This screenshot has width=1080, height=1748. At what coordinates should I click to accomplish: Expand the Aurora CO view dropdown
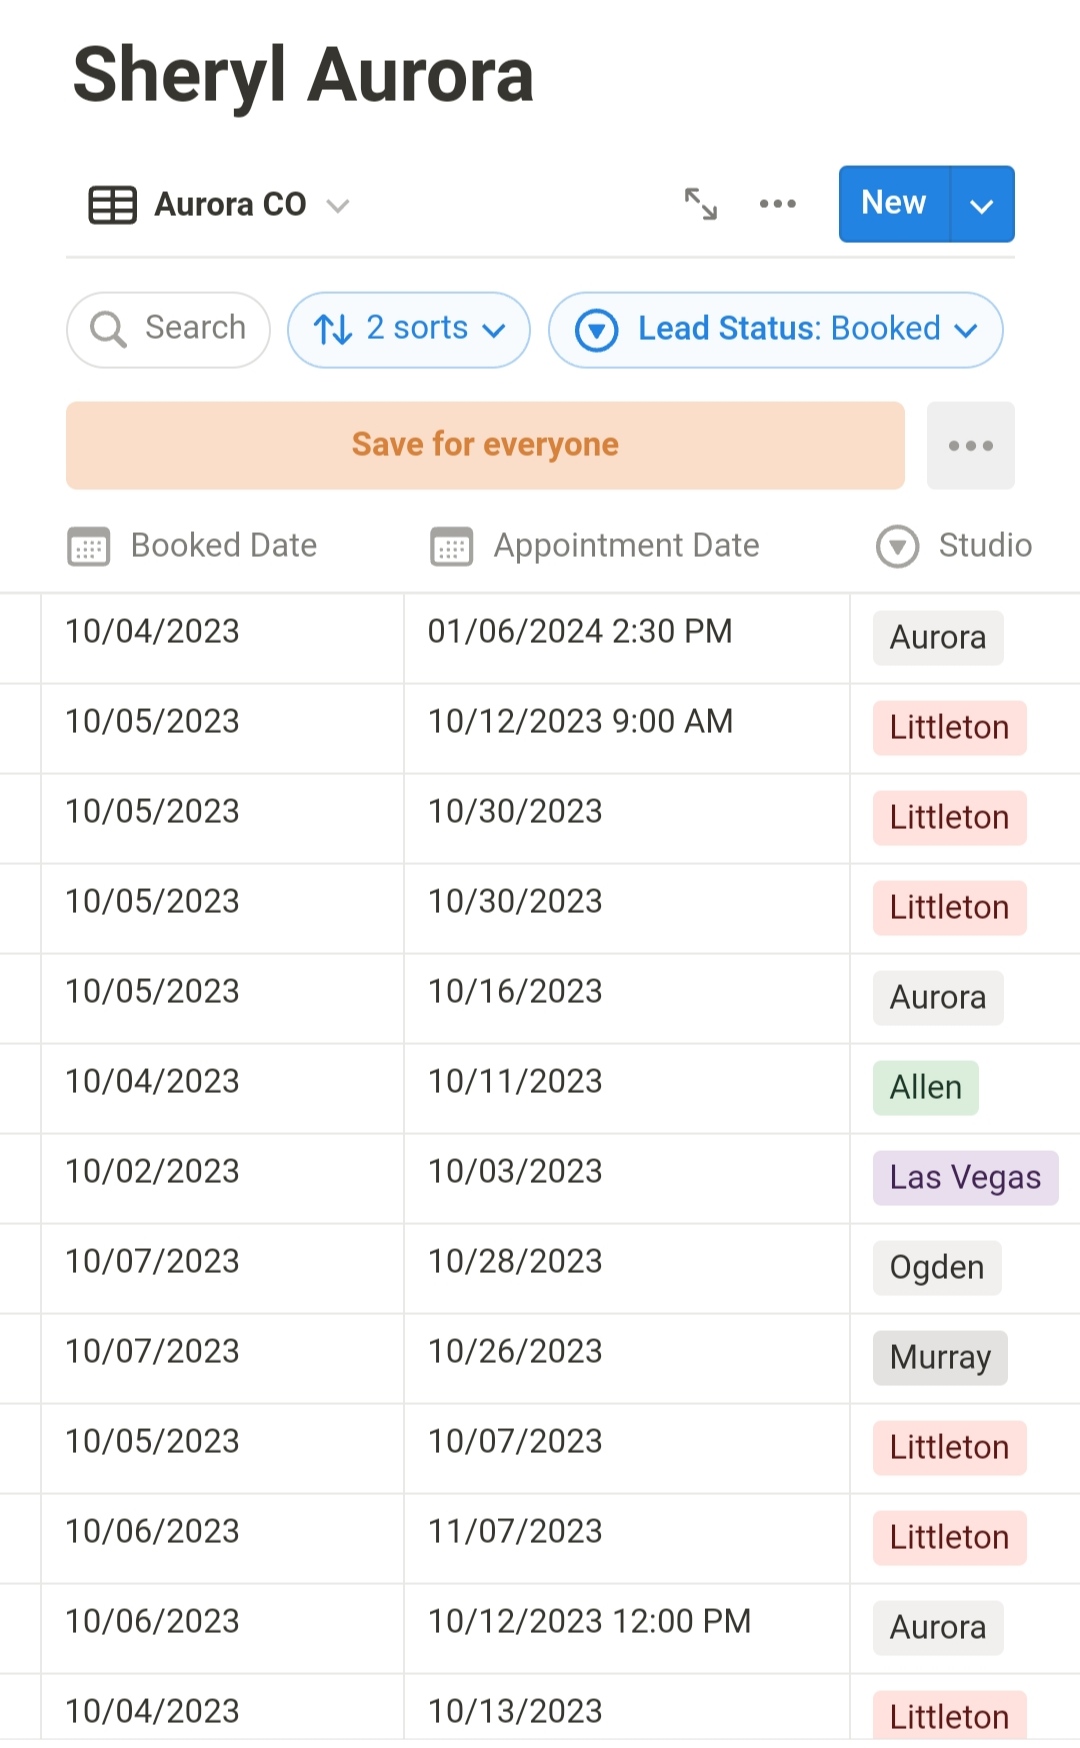click(338, 206)
